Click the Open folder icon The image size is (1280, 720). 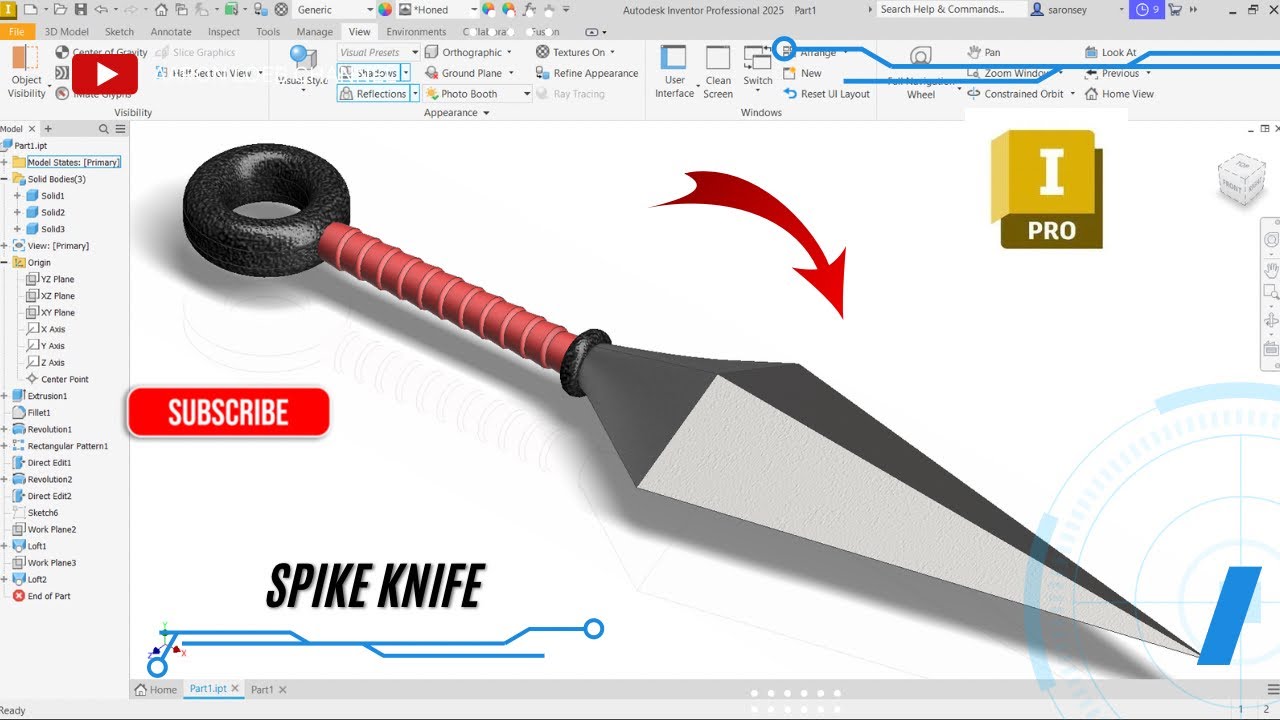click(60, 9)
